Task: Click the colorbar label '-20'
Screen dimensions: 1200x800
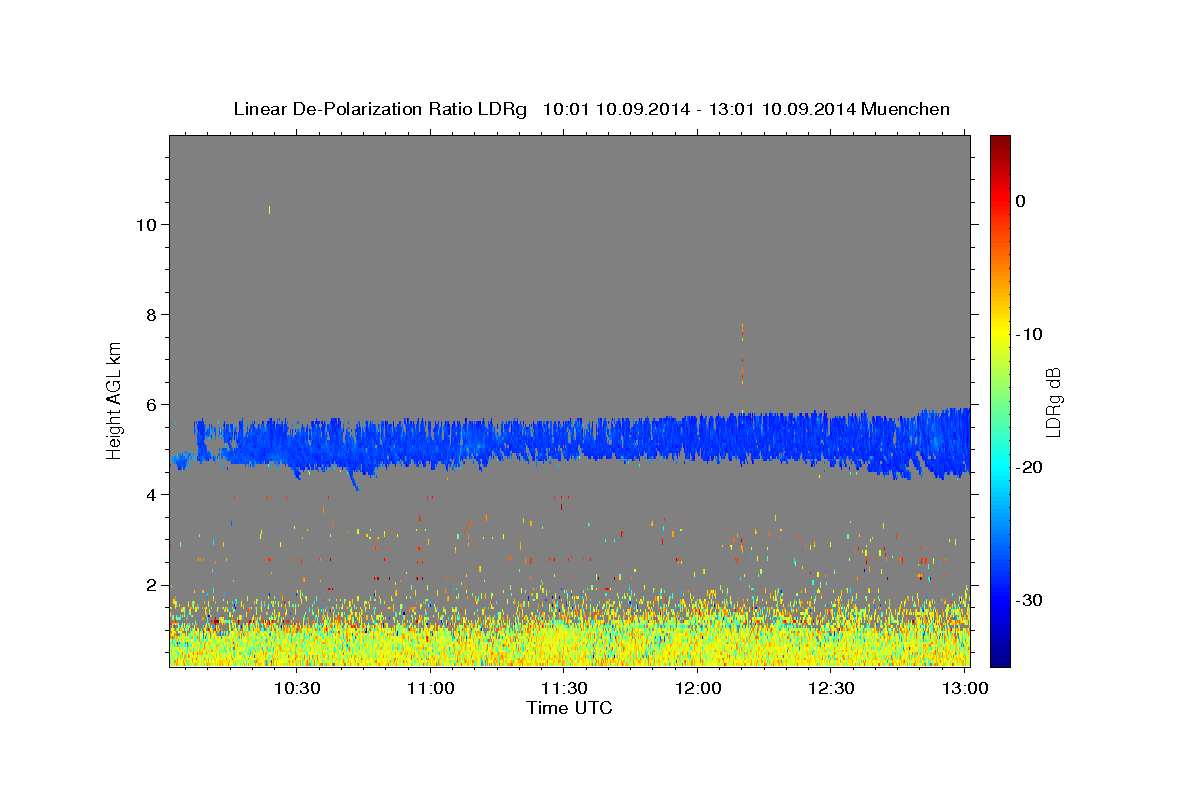Action: pos(1029,467)
